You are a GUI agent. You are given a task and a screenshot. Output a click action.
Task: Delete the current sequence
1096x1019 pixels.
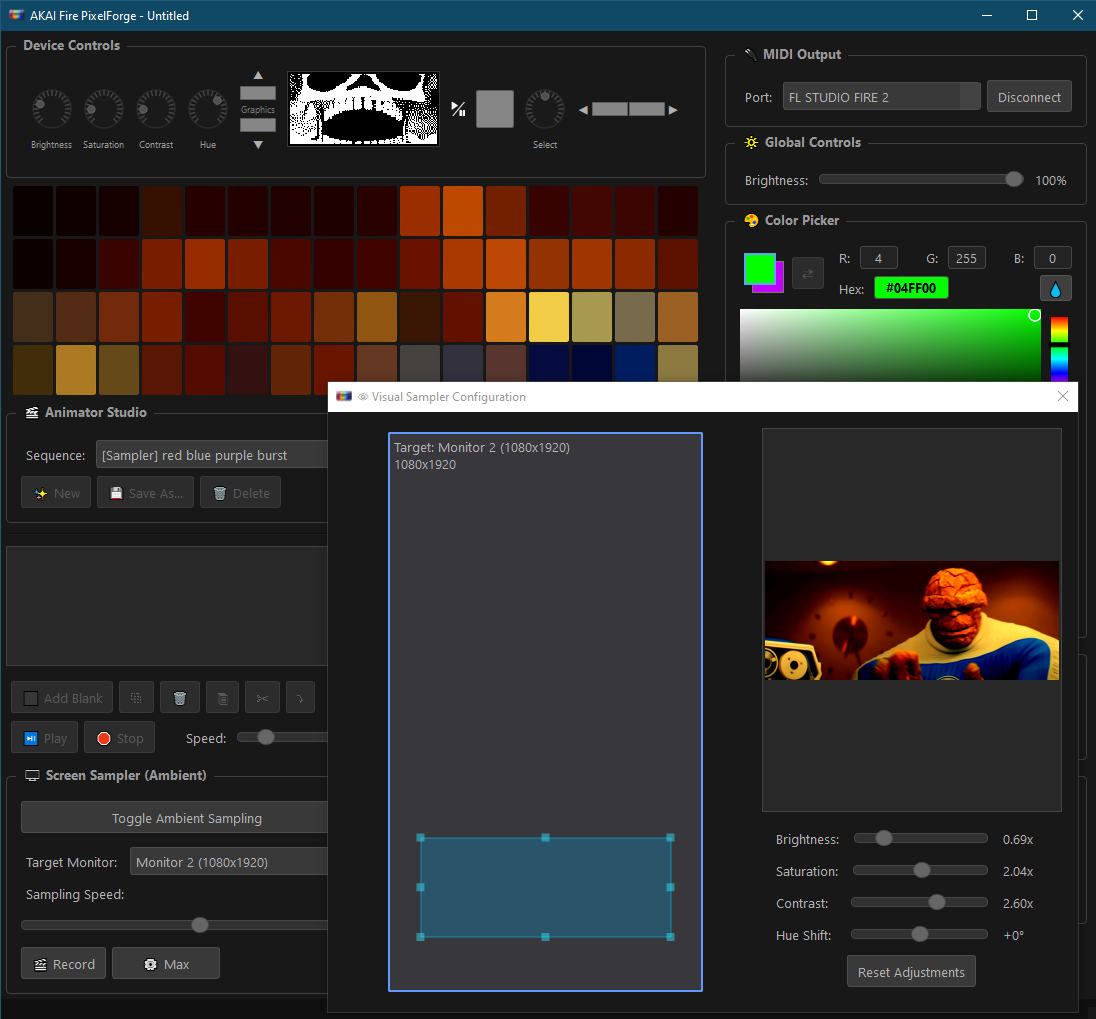tap(240, 493)
